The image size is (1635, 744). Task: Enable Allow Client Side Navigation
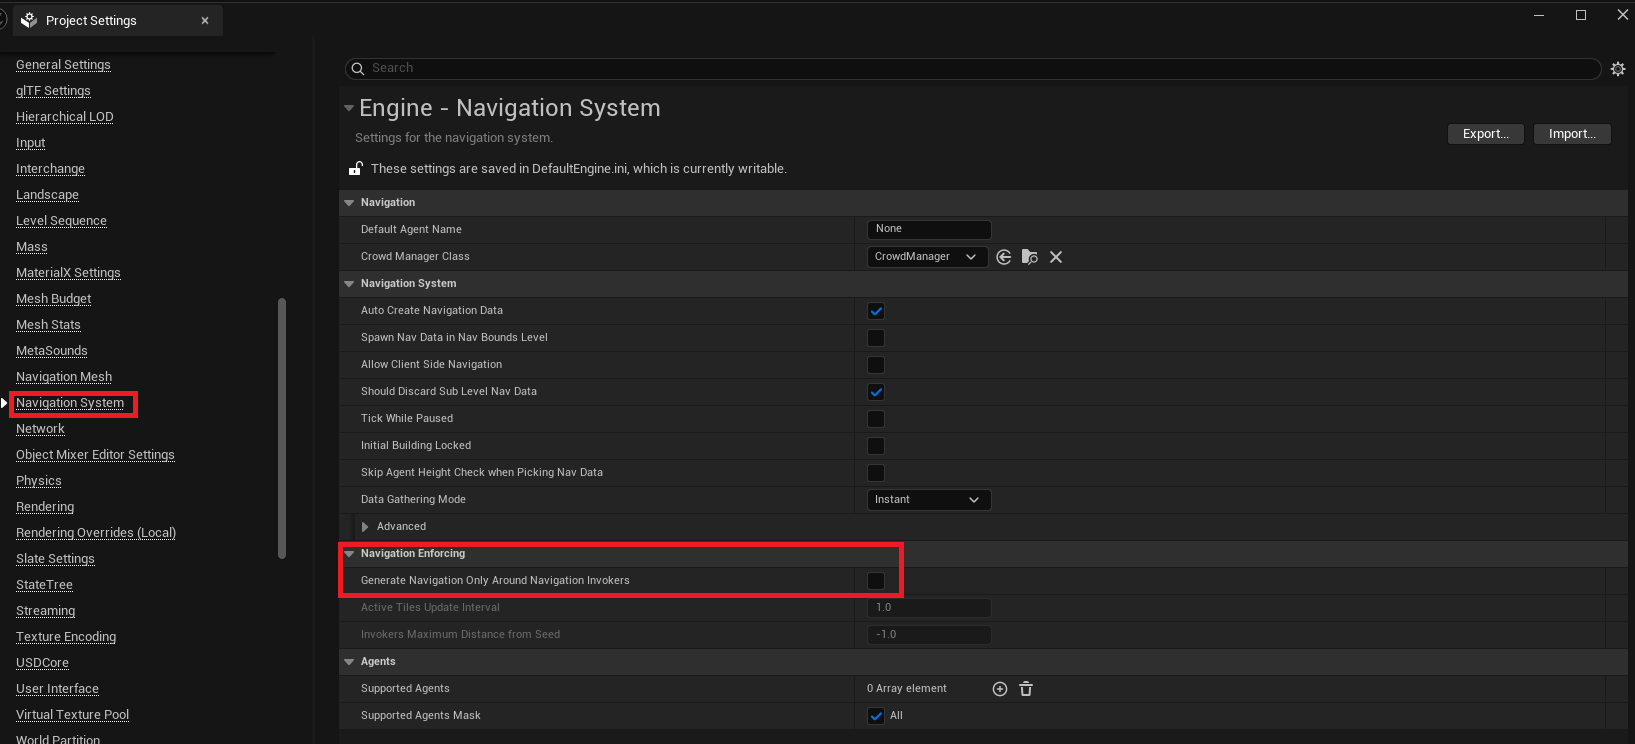click(x=876, y=365)
